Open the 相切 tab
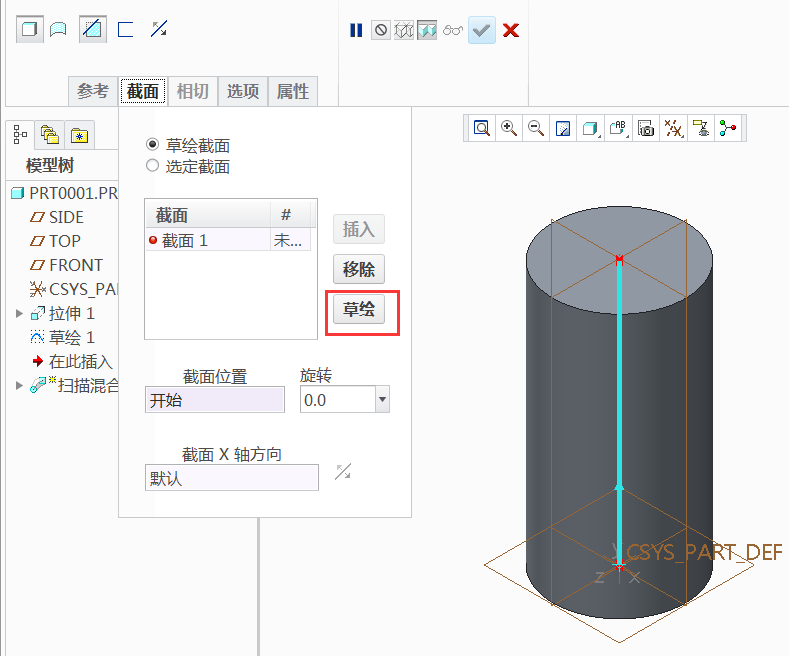789x656 pixels. pos(193,92)
